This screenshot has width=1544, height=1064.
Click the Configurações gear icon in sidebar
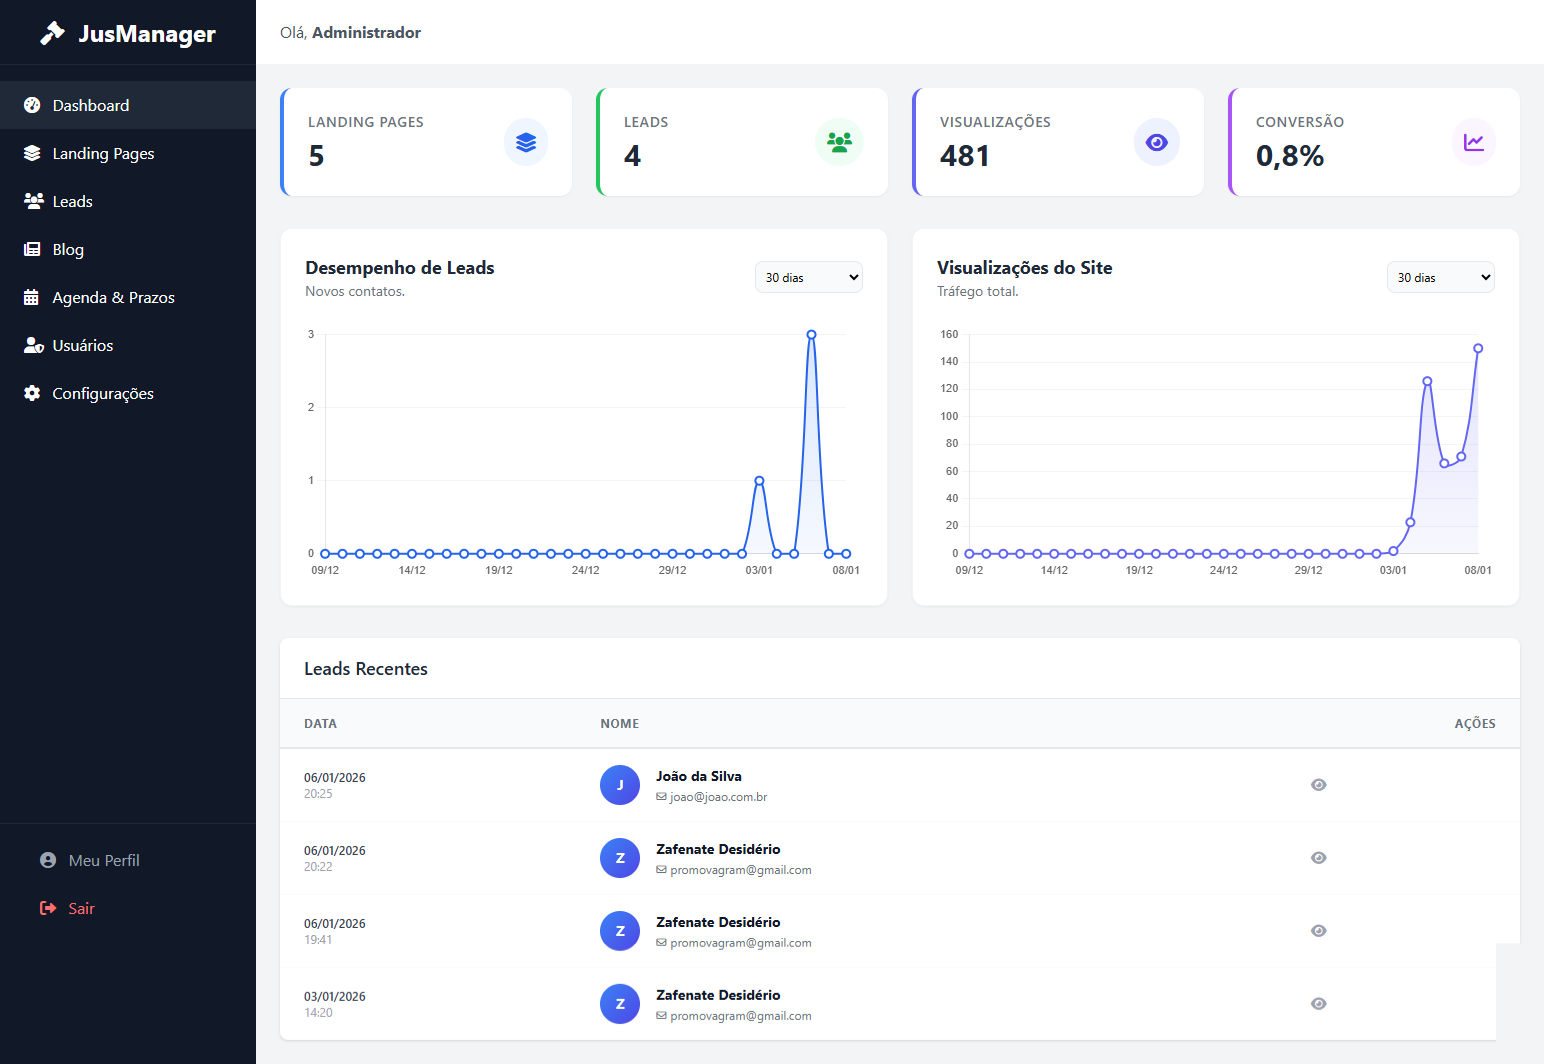pos(32,393)
